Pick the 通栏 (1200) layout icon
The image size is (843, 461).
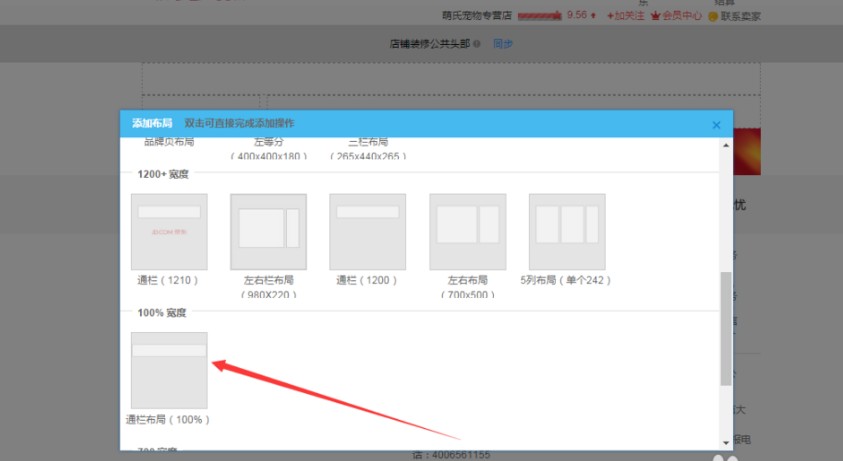coord(367,231)
